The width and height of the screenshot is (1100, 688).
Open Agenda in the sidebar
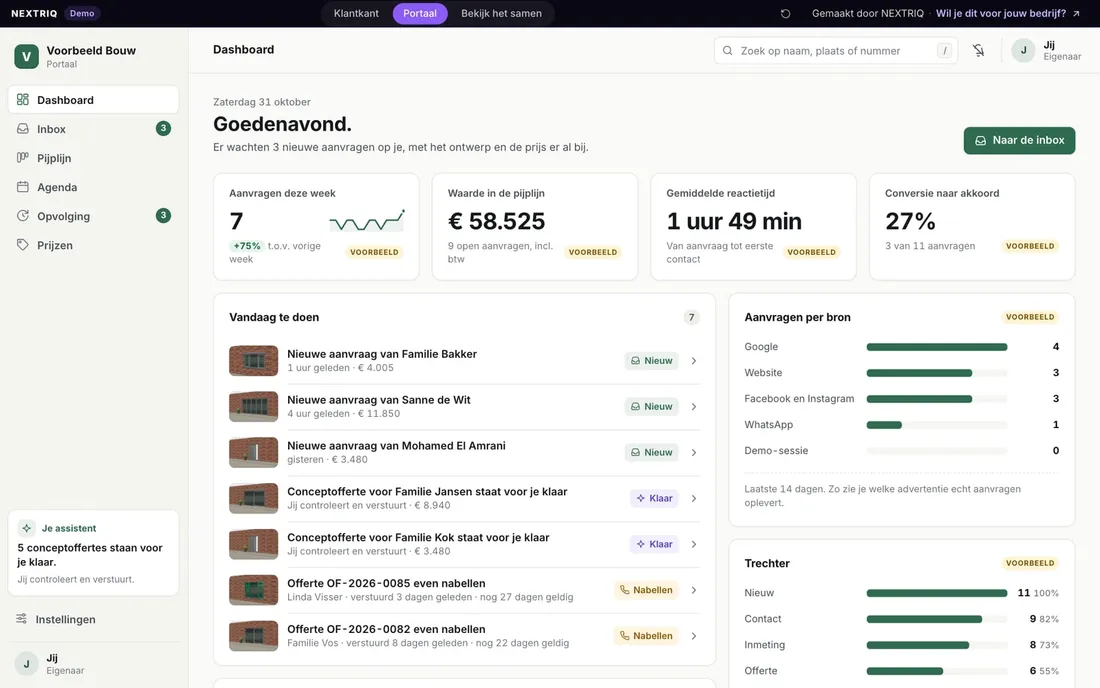(93, 187)
